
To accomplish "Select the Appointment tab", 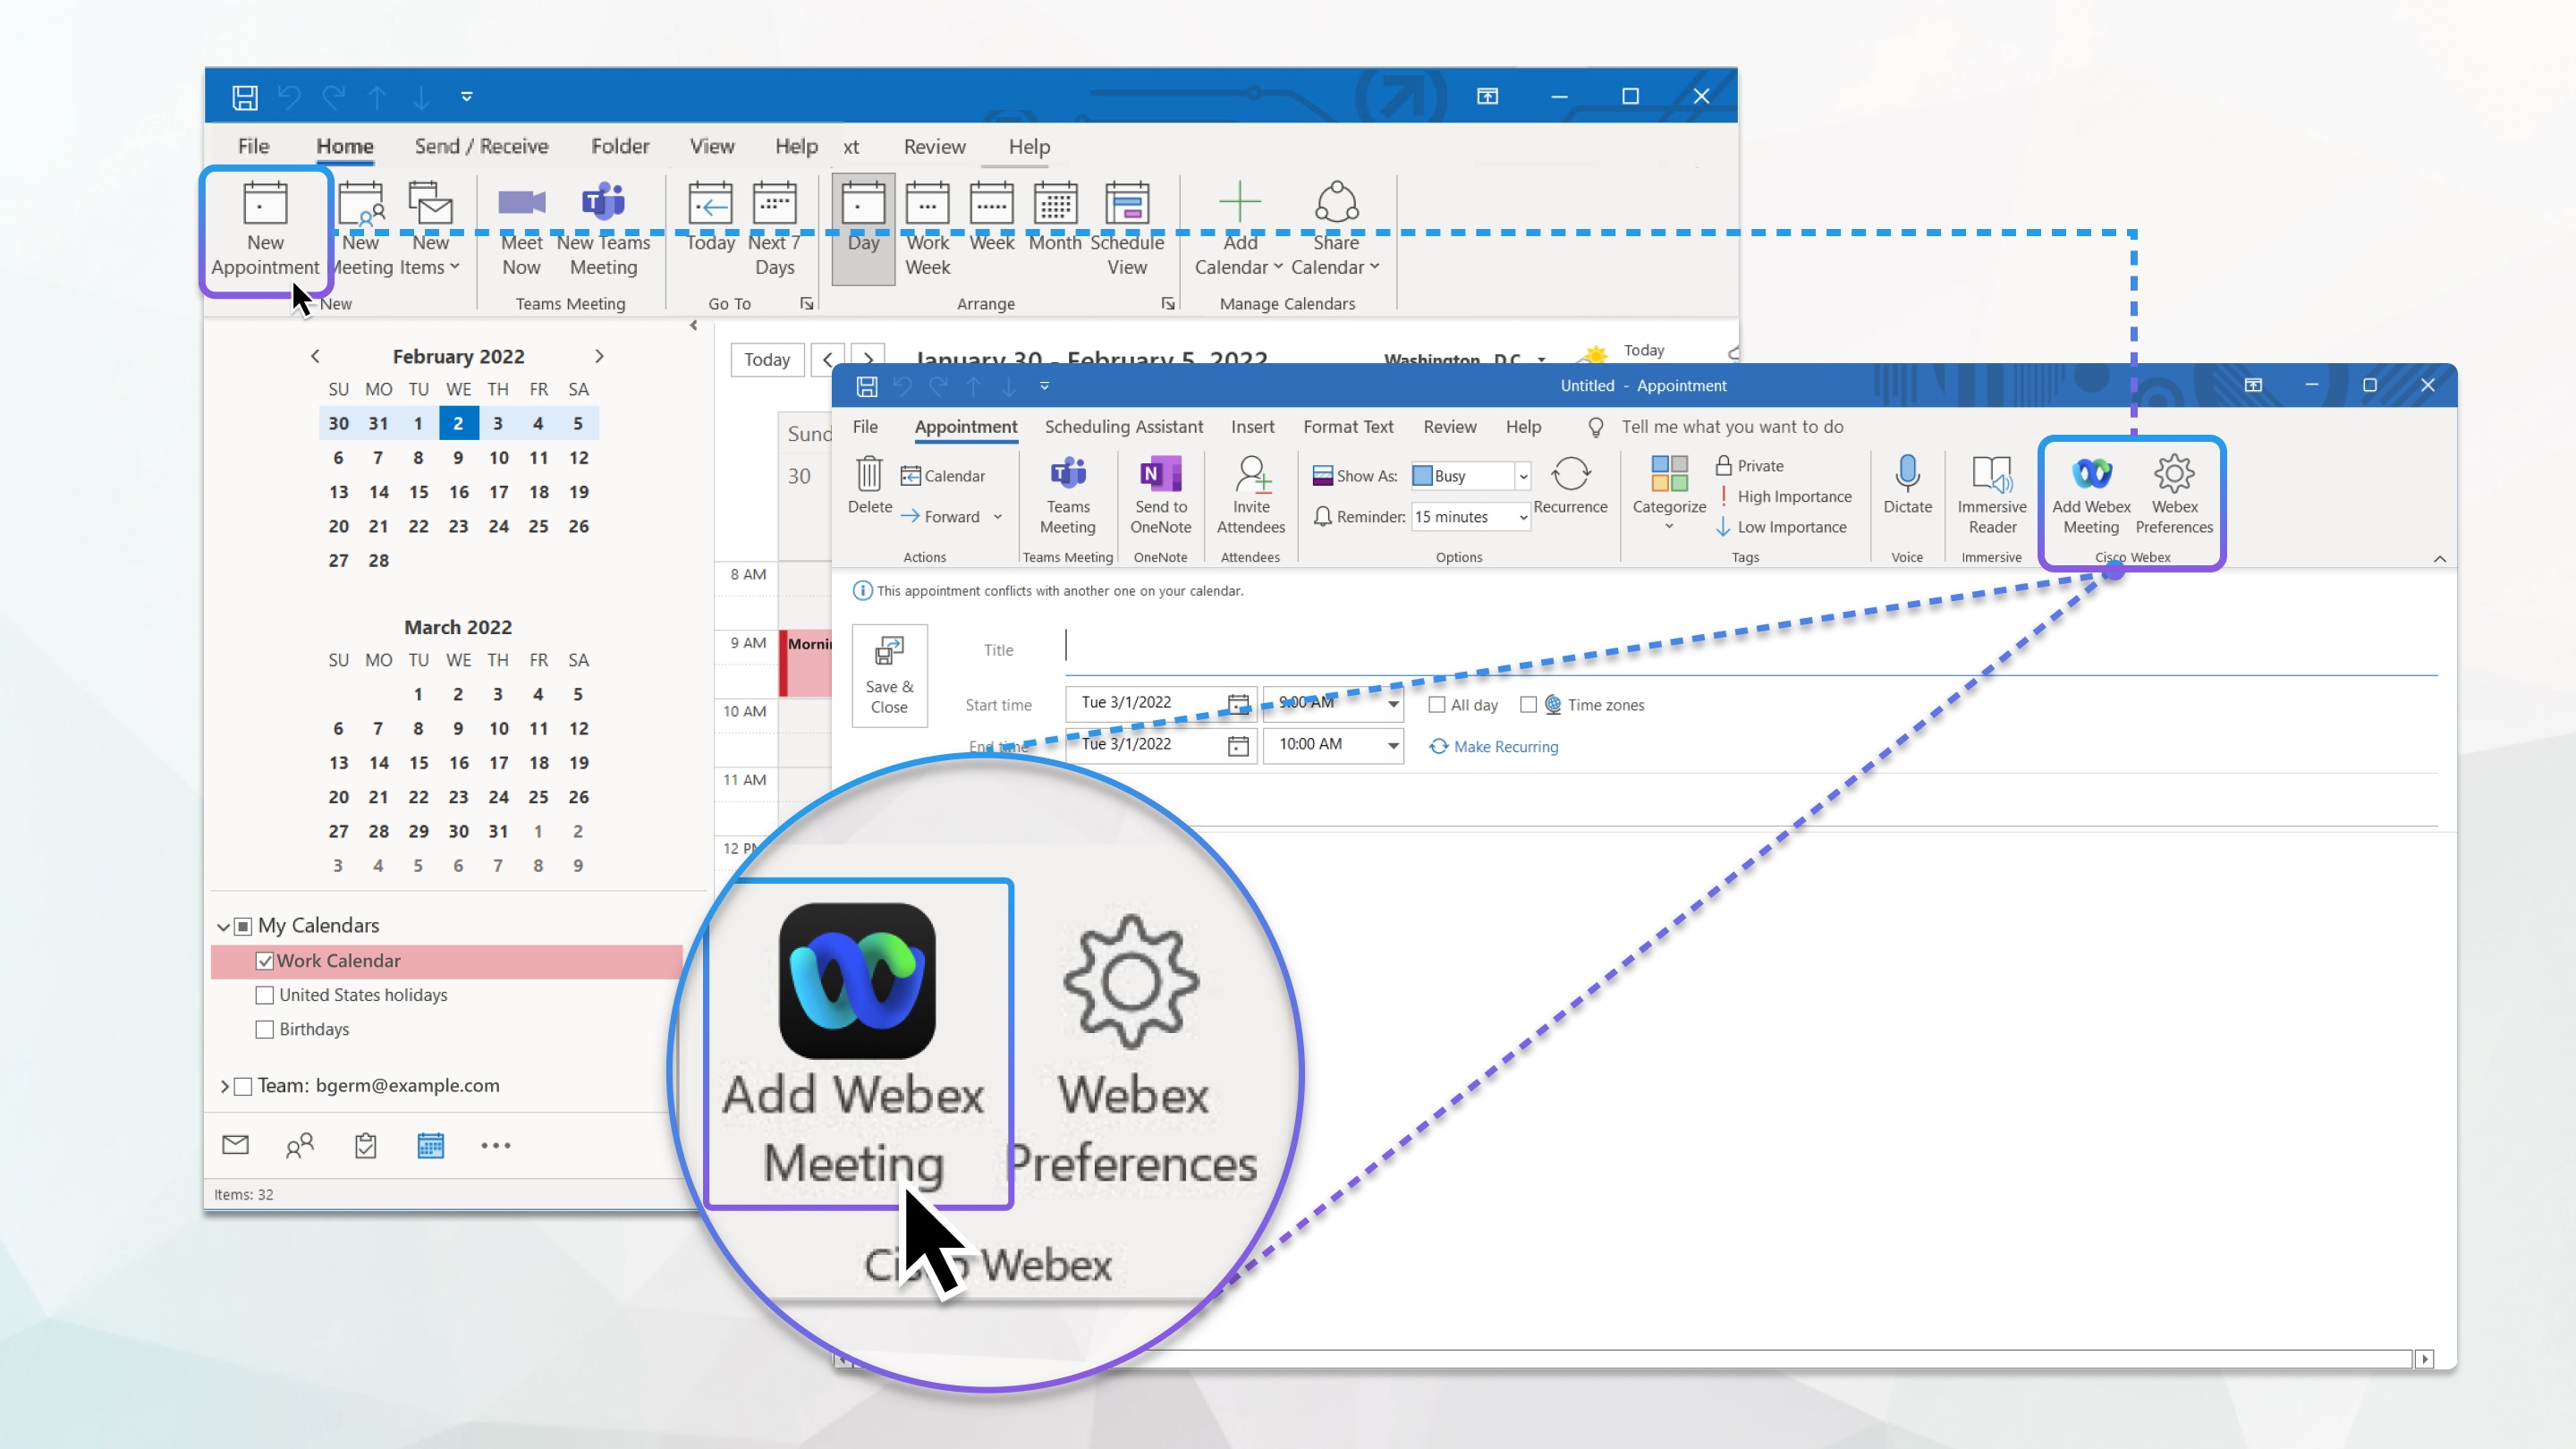I will click(x=968, y=427).
